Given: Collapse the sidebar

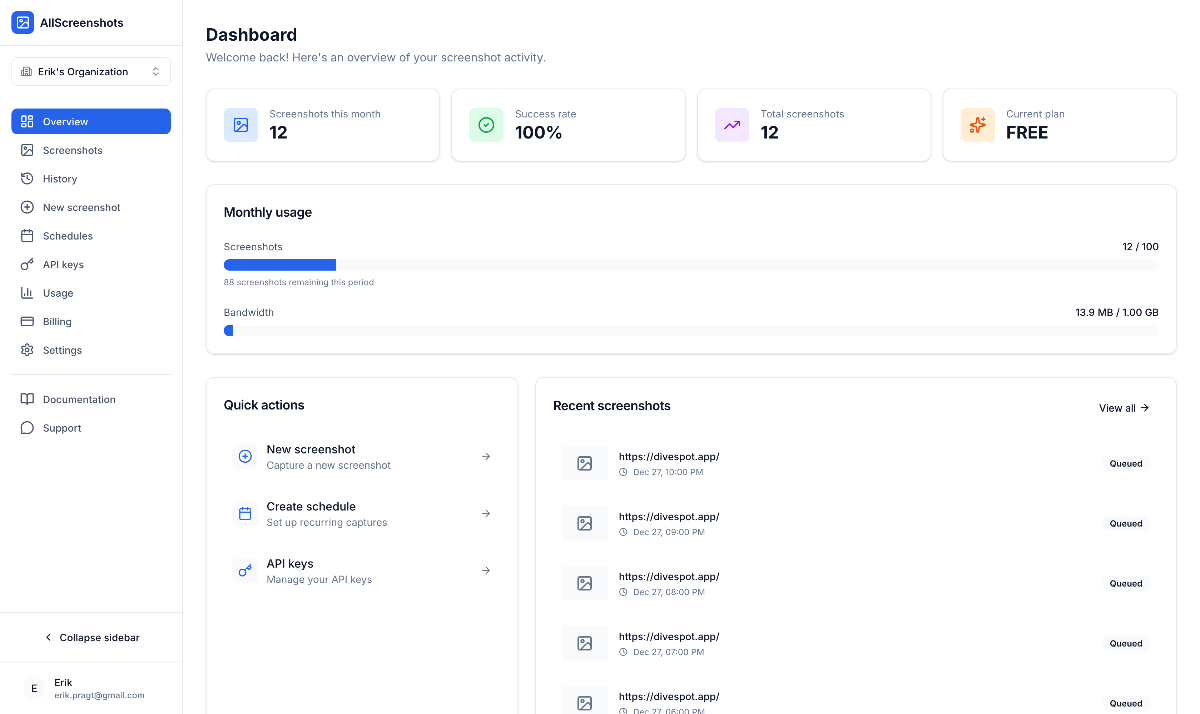Looking at the screenshot, I should [x=91, y=637].
